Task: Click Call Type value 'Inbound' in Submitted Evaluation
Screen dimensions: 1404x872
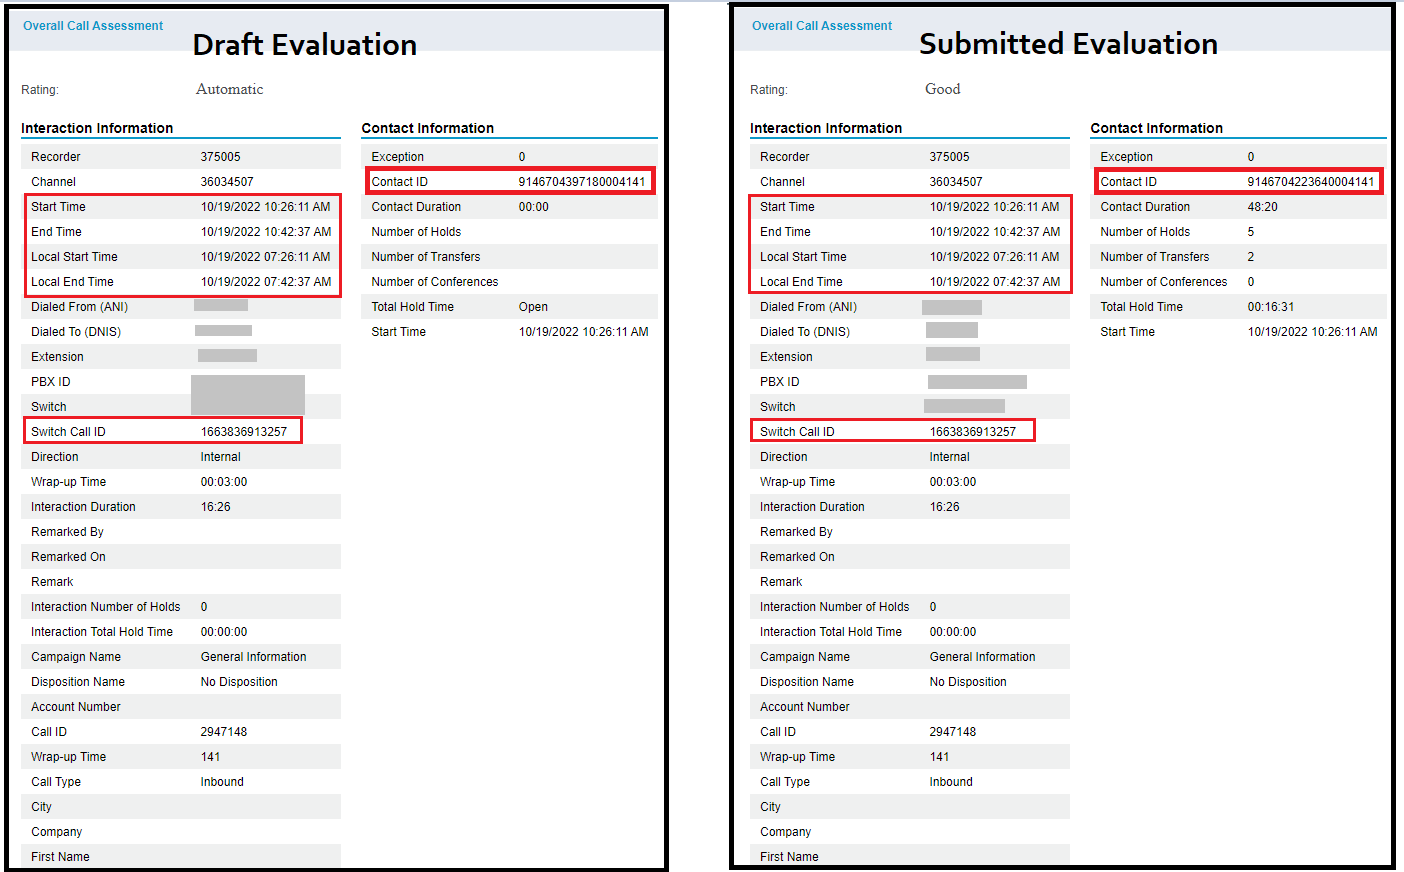Action: coord(951,782)
